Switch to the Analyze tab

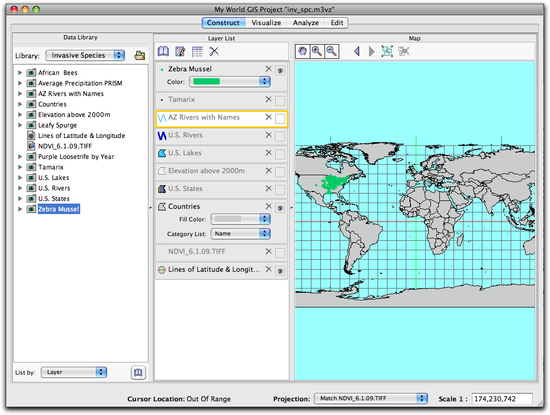(306, 23)
